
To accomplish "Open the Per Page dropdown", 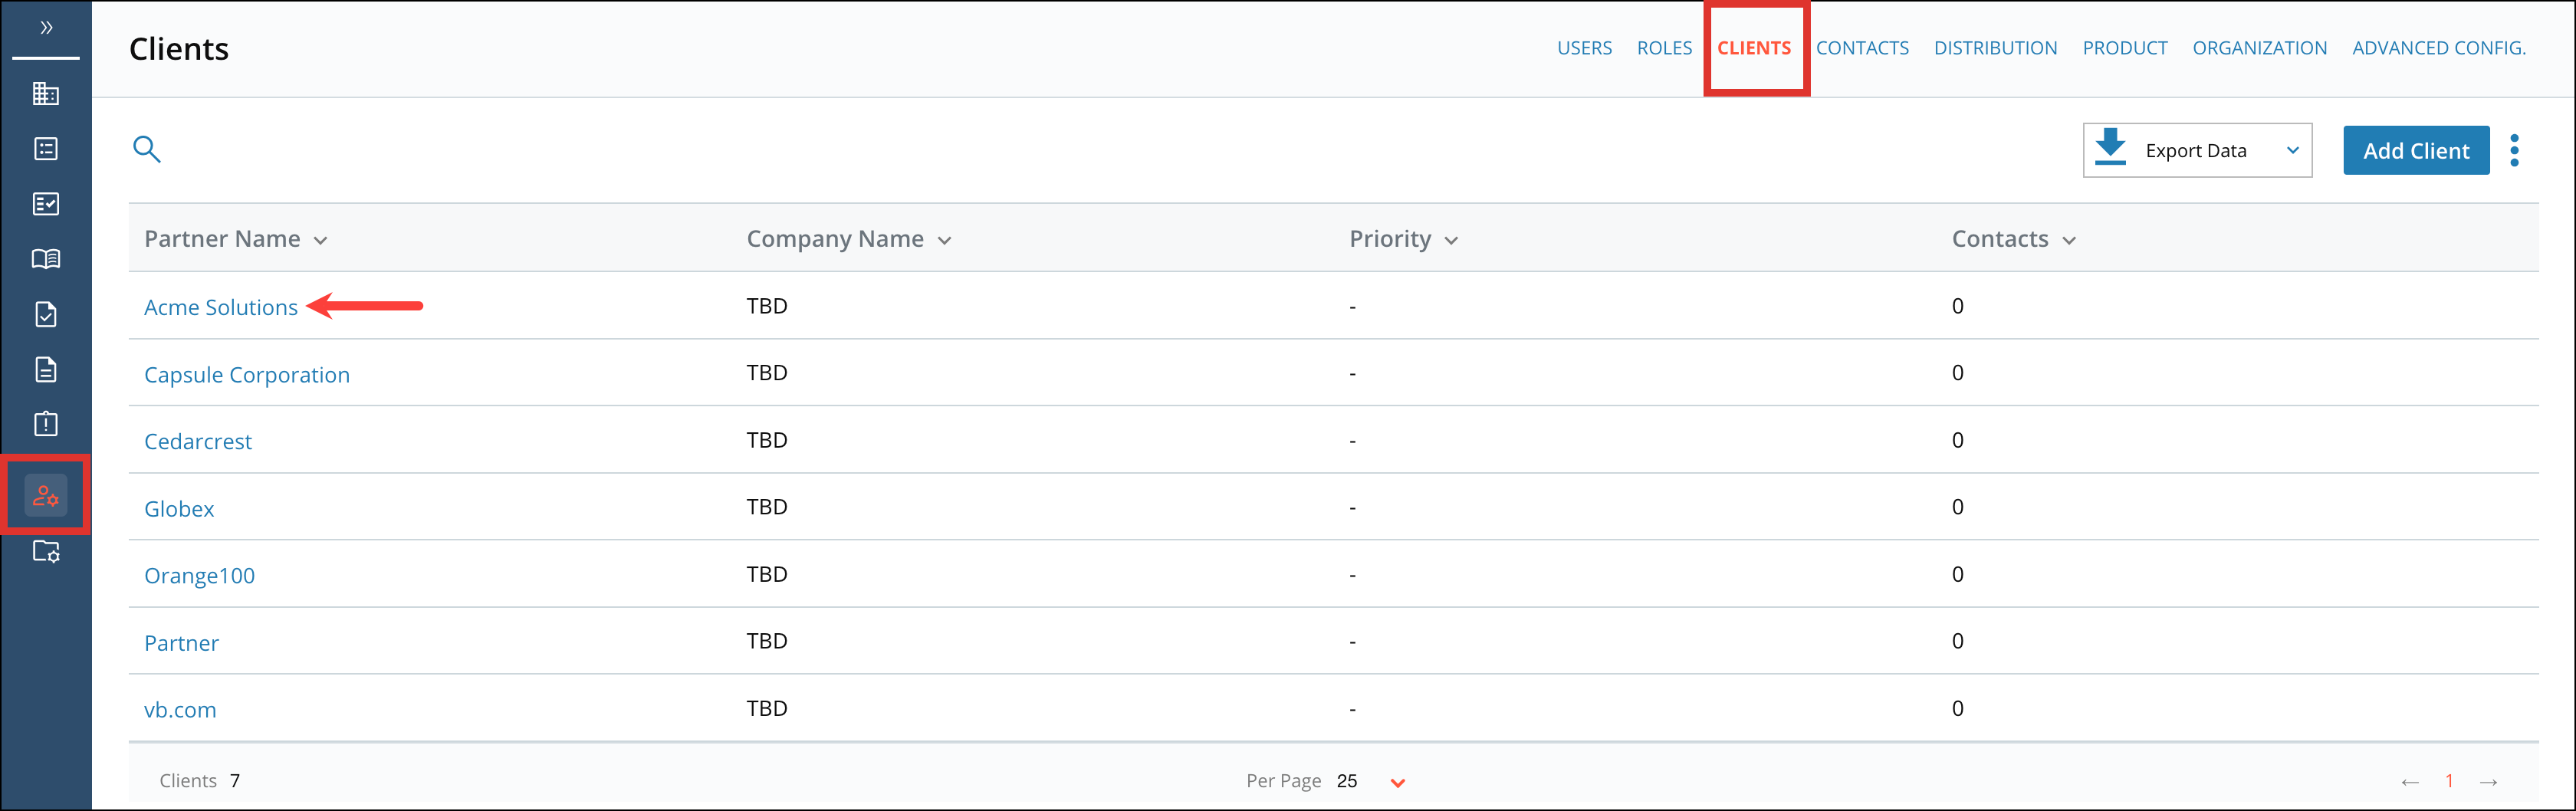I will [1398, 783].
